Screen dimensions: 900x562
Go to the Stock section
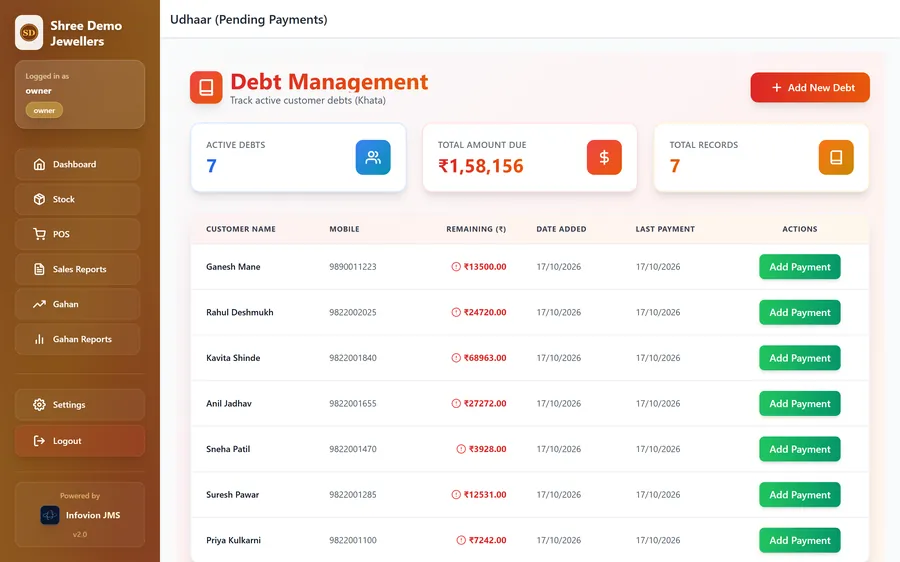point(77,199)
